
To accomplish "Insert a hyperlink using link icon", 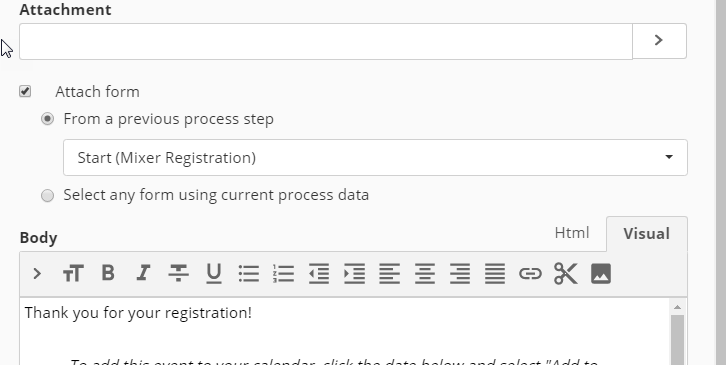I will (530, 274).
